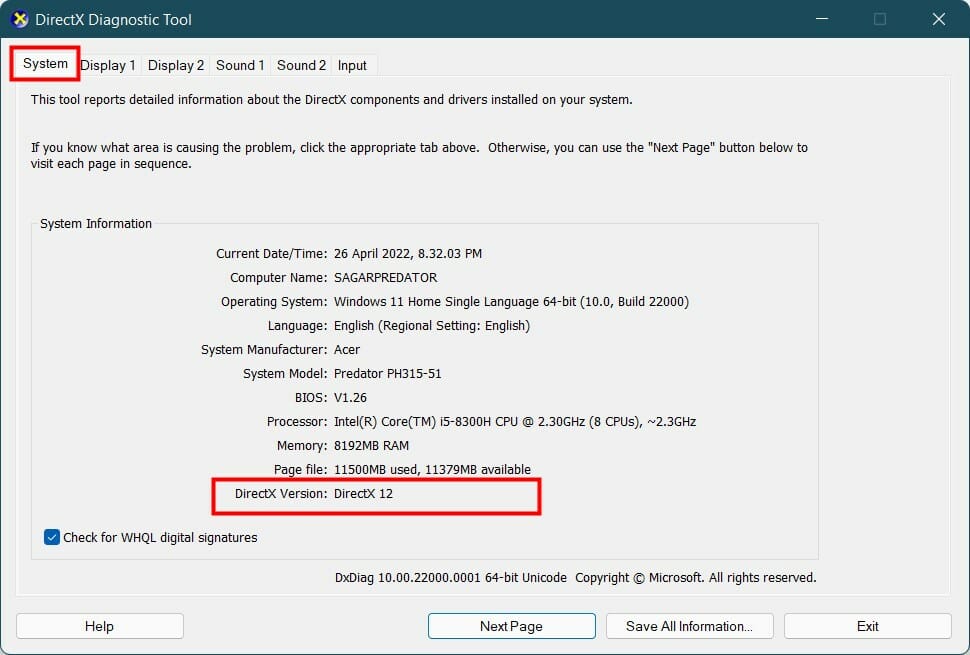Open the Display 2 tab
This screenshot has height=655, width=970.
[x=176, y=65]
